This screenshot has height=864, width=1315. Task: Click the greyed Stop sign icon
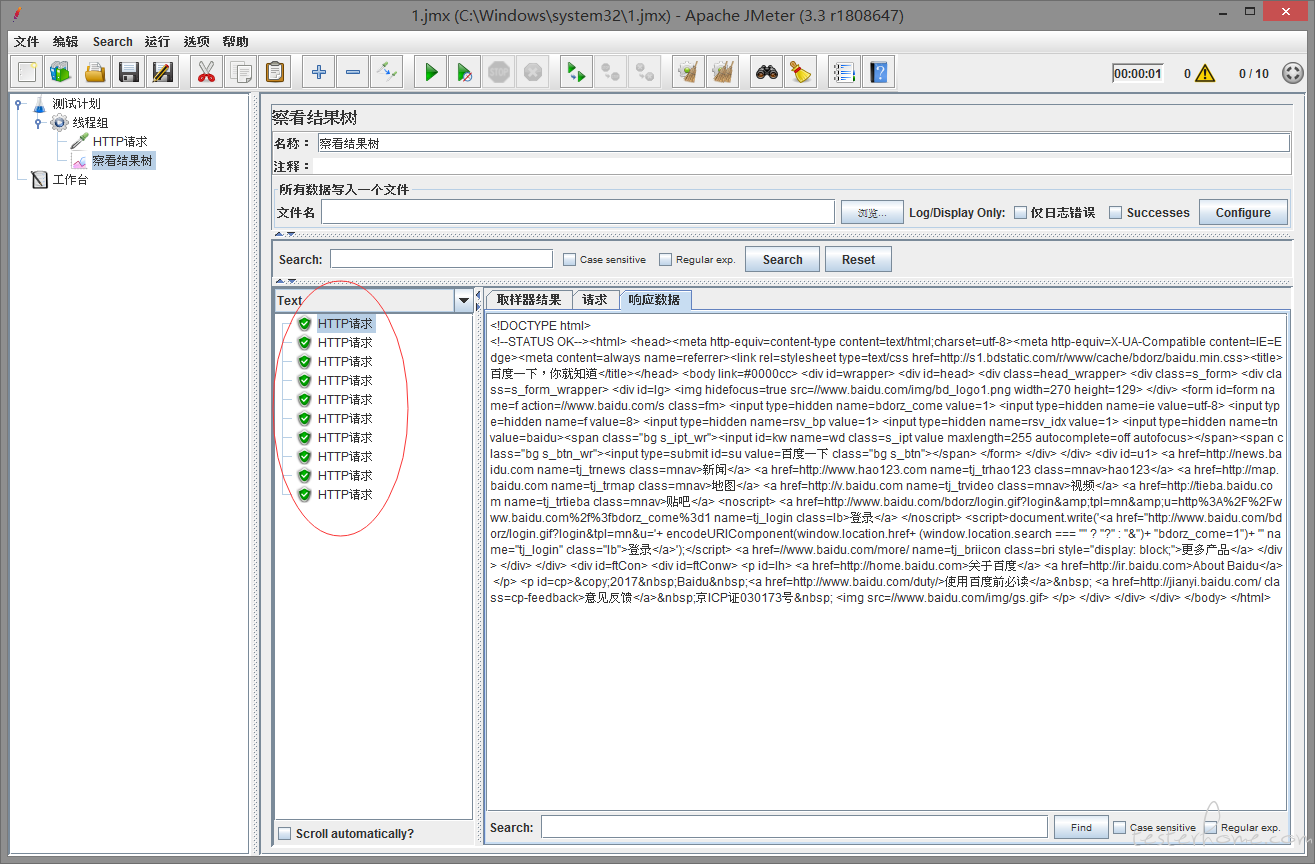pyautogui.click(x=499, y=72)
